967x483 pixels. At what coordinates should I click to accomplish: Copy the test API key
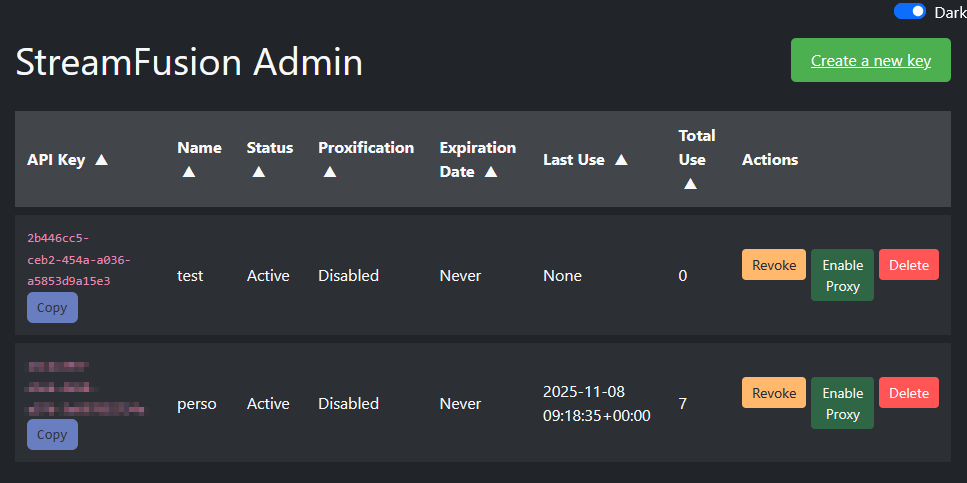52,307
